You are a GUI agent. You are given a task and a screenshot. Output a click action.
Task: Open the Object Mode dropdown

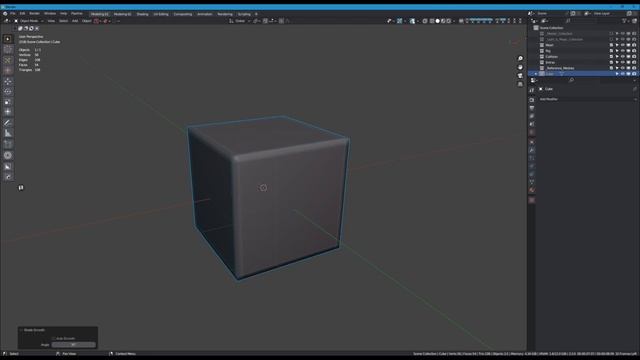point(29,21)
